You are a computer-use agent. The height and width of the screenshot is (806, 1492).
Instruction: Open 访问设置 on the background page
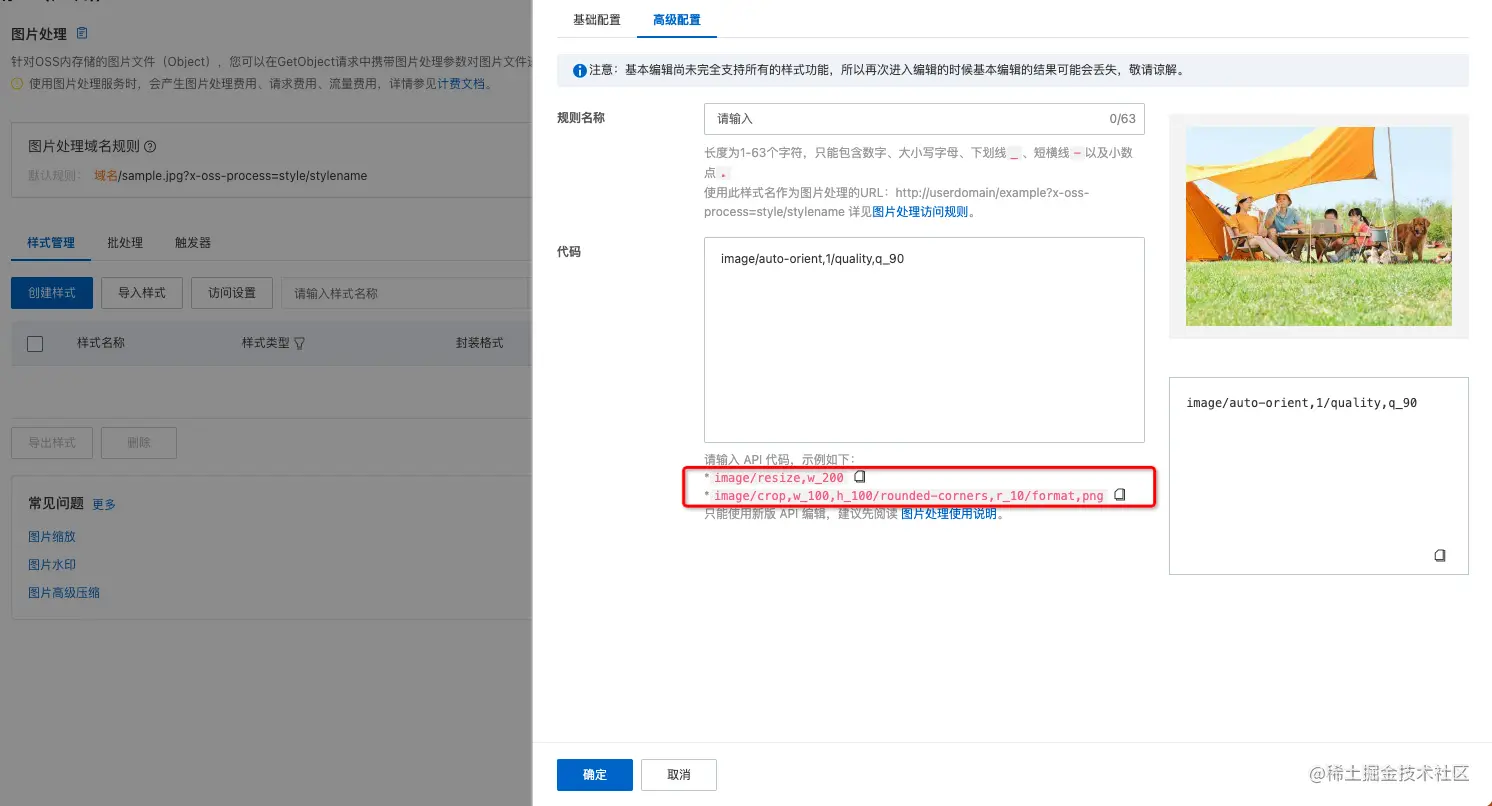point(232,293)
